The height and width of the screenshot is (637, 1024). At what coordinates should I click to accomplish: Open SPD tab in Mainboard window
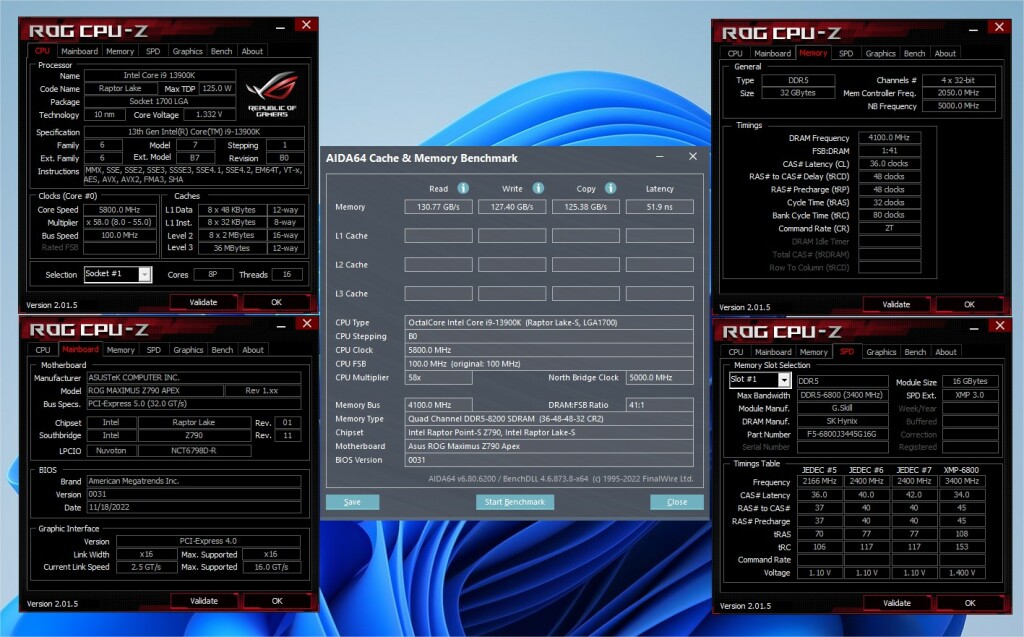click(153, 350)
